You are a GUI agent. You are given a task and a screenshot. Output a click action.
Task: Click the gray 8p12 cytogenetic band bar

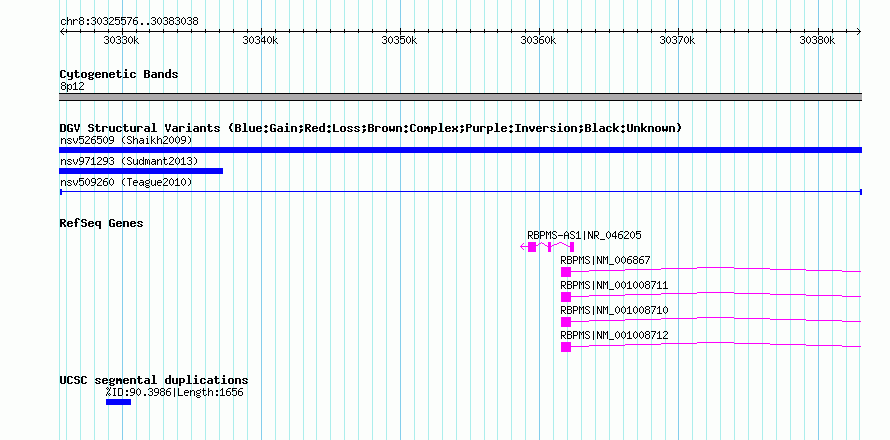click(460, 97)
